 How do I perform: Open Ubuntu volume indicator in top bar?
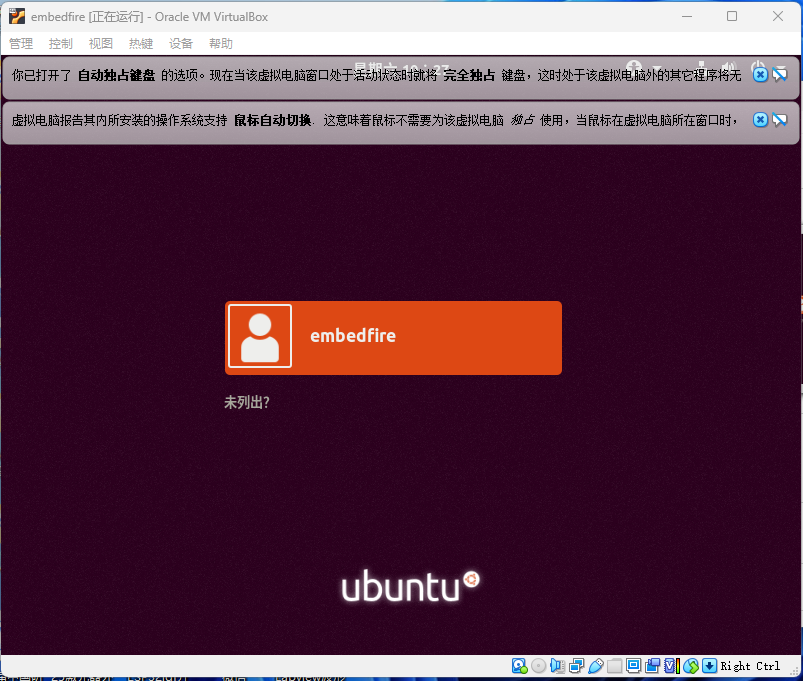click(728, 67)
